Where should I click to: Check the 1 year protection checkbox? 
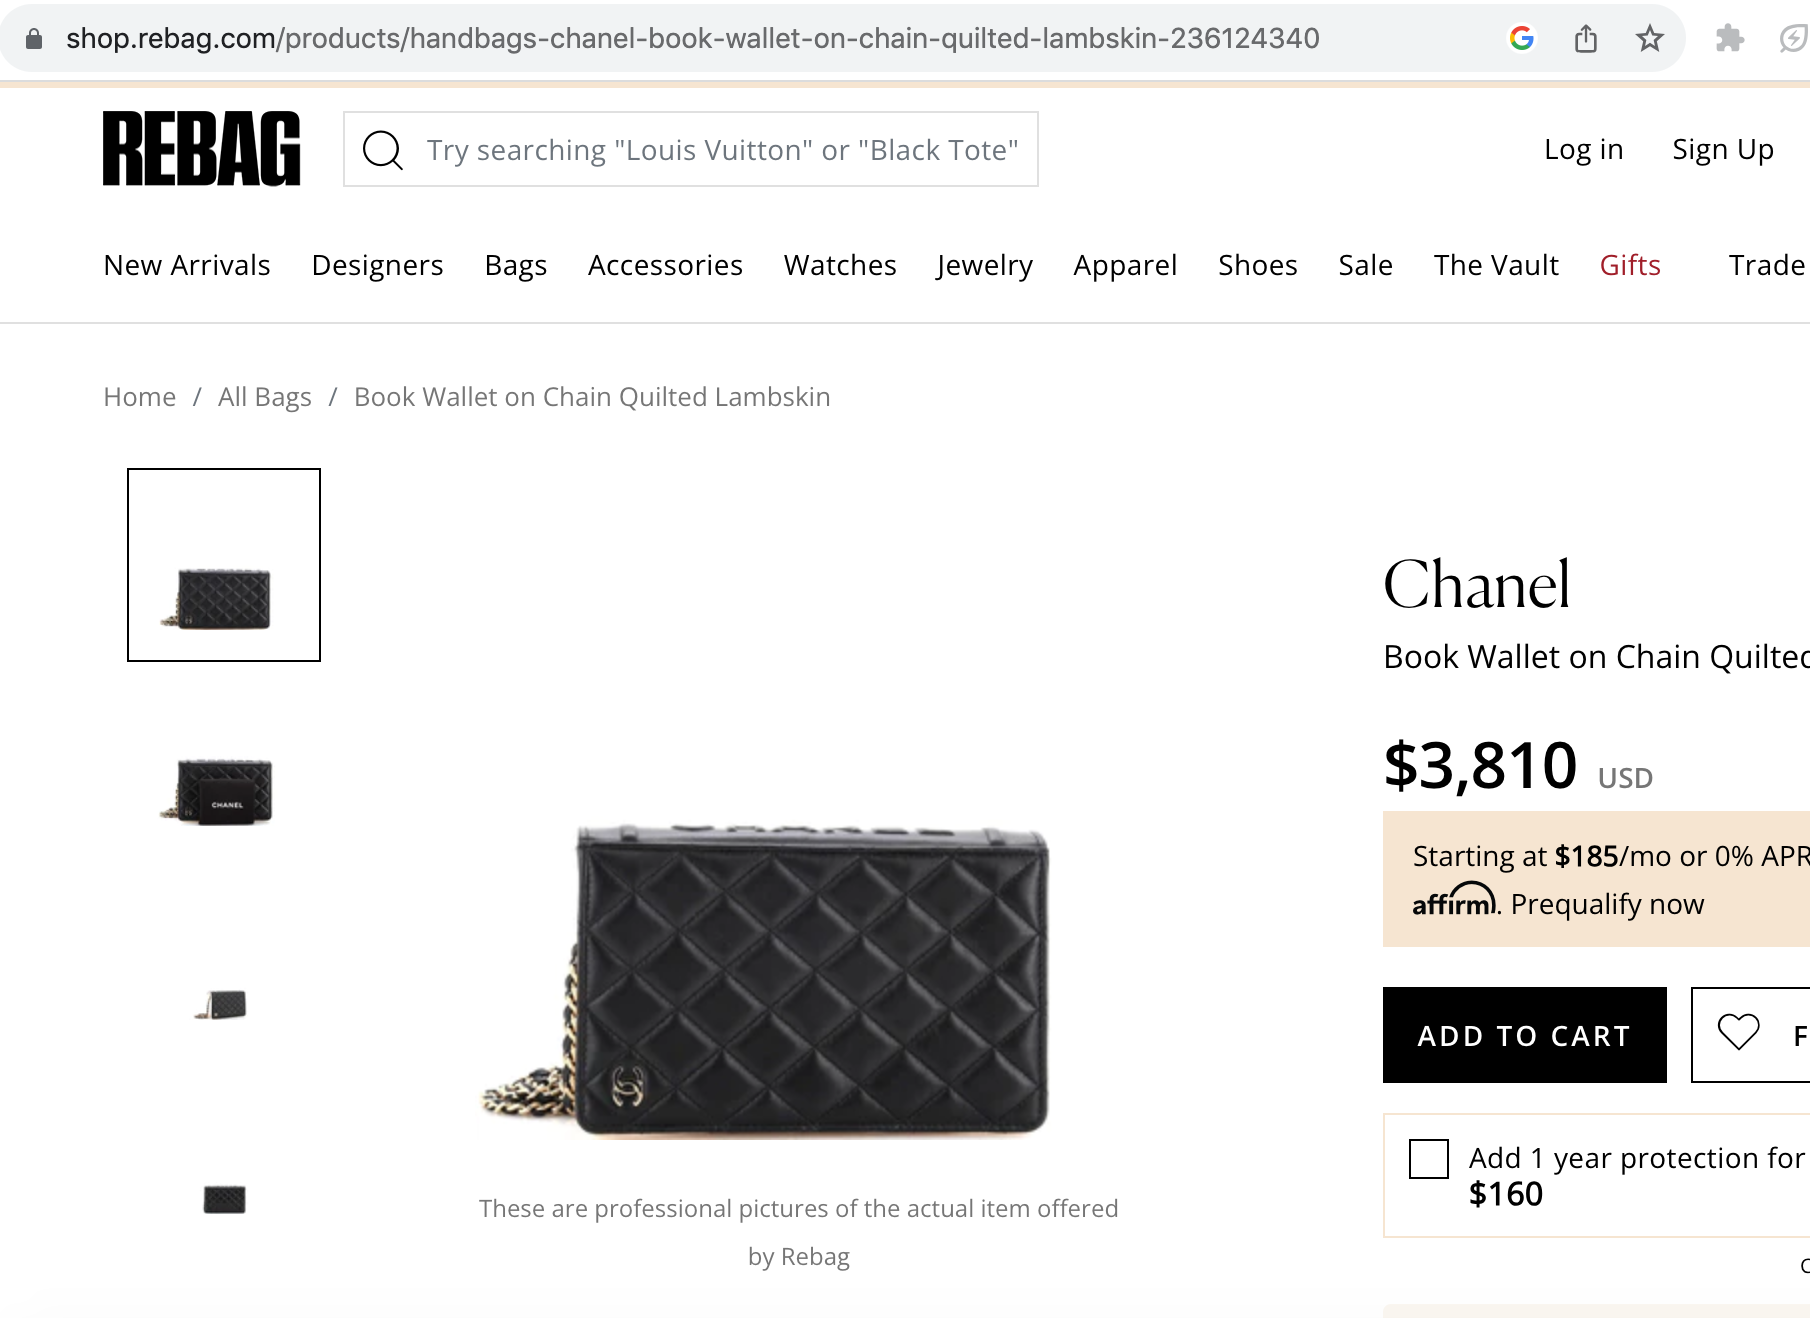click(1428, 1159)
